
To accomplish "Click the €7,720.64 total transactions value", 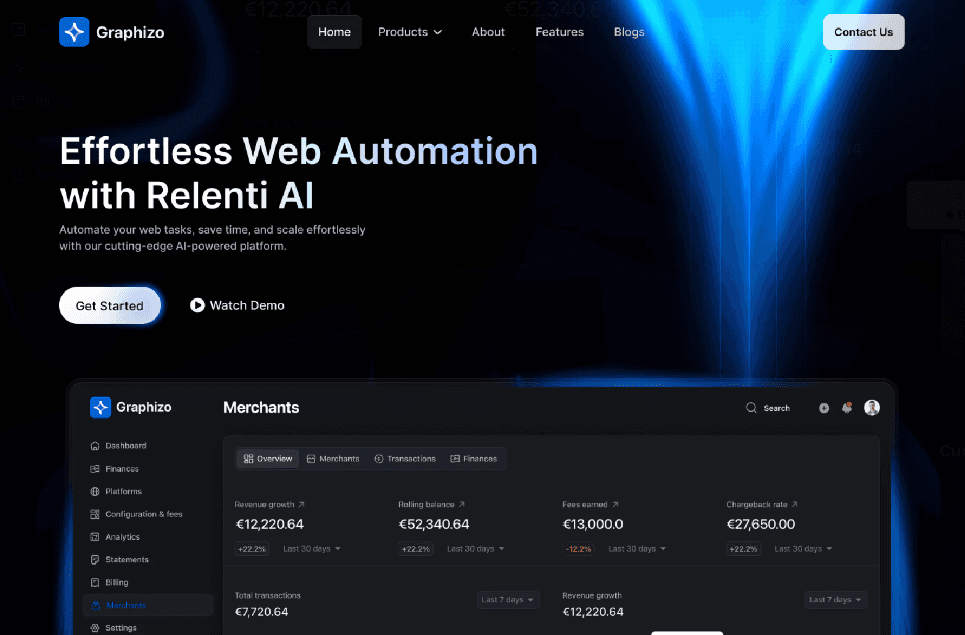I will (262, 612).
